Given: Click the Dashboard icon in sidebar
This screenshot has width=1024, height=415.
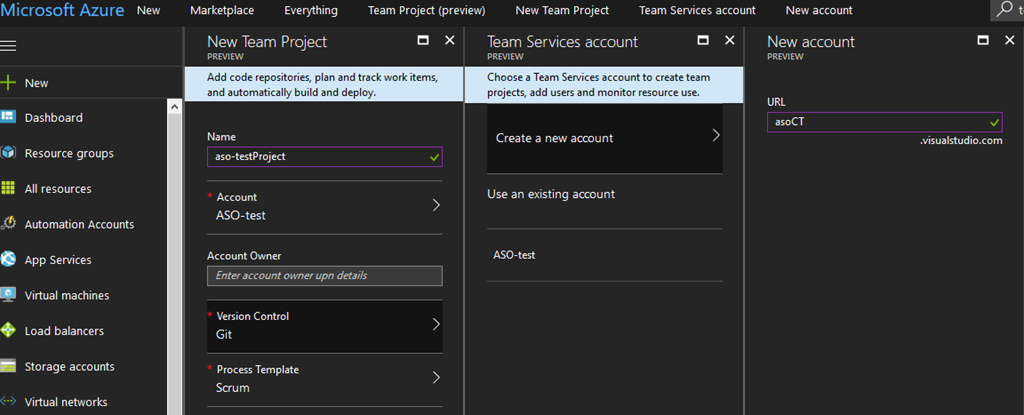Looking at the screenshot, I should pyautogui.click(x=9, y=118).
